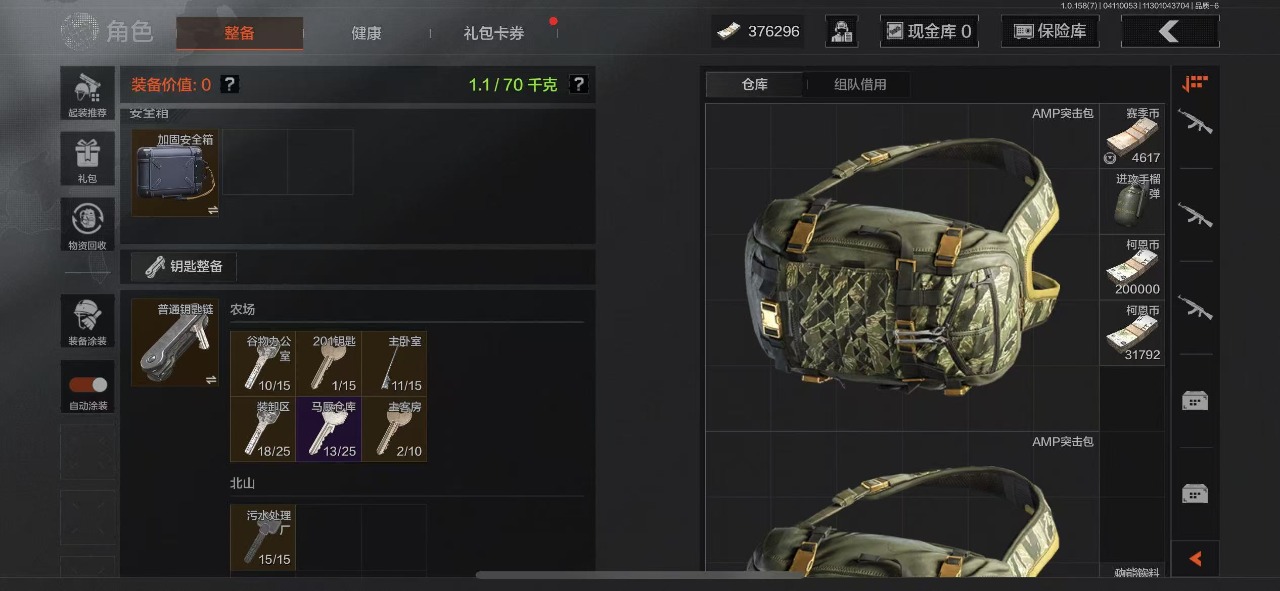Open the 现金库 button
Image resolution: width=1280 pixels, height=591 pixels.
tap(929, 31)
